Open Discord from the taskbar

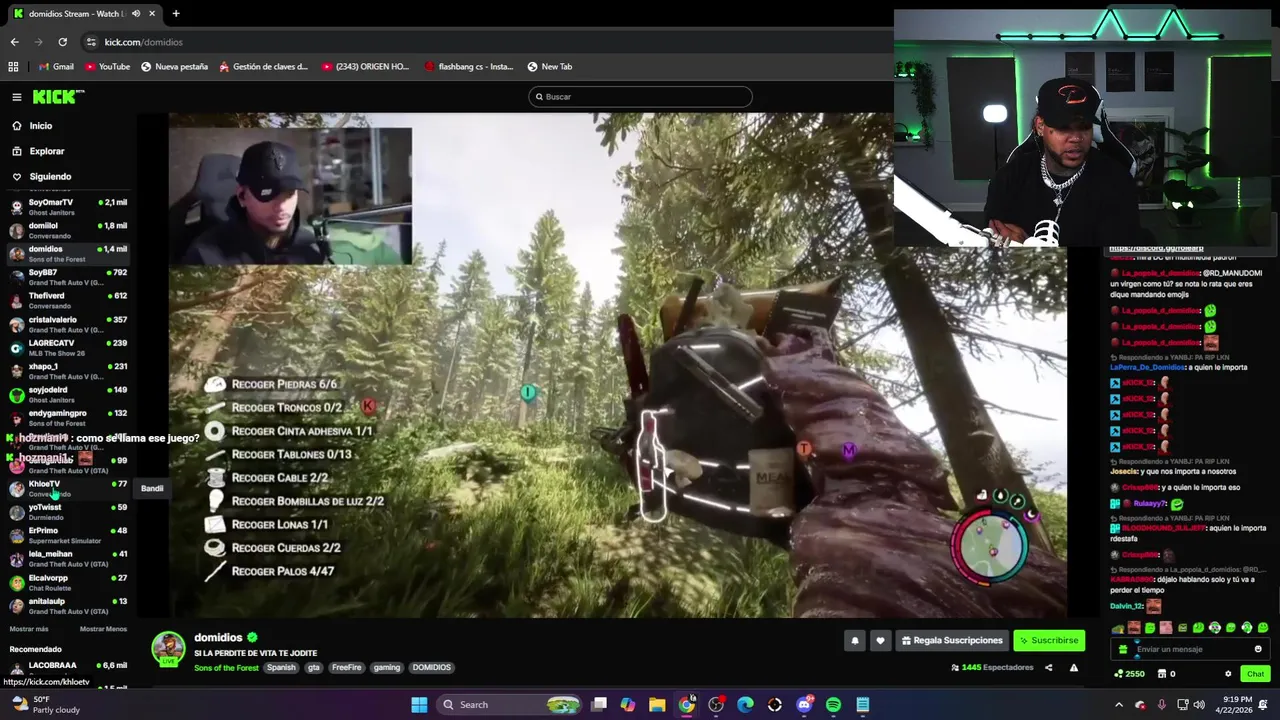[804, 705]
